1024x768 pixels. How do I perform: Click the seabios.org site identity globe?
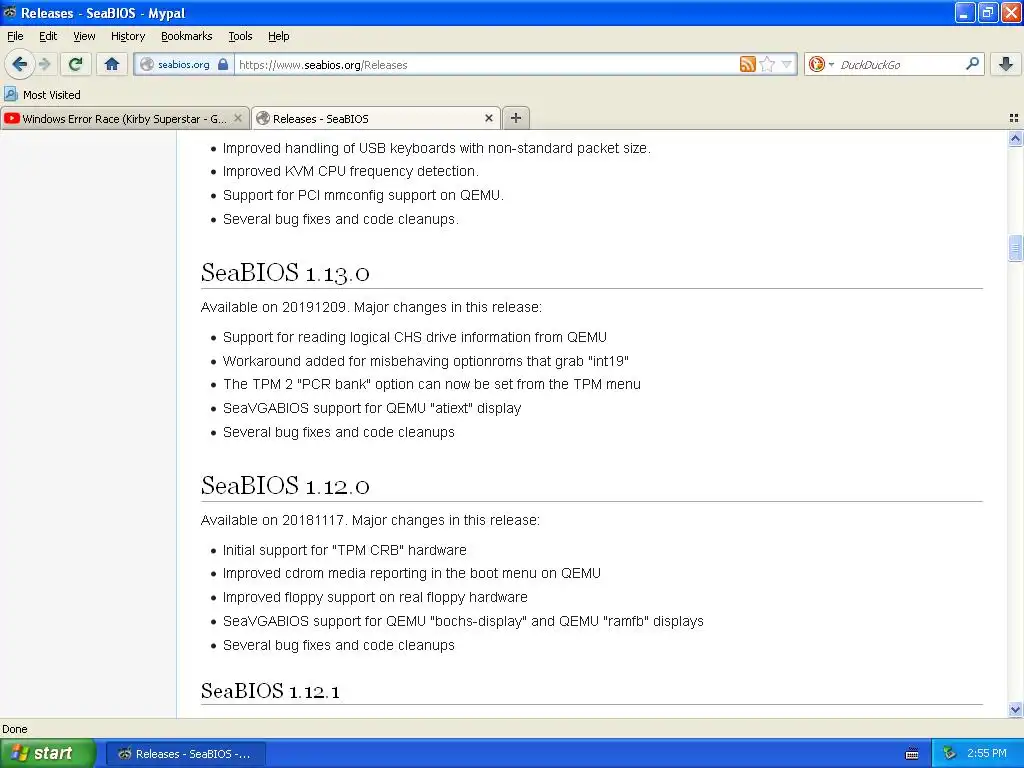(x=147, y=64)
